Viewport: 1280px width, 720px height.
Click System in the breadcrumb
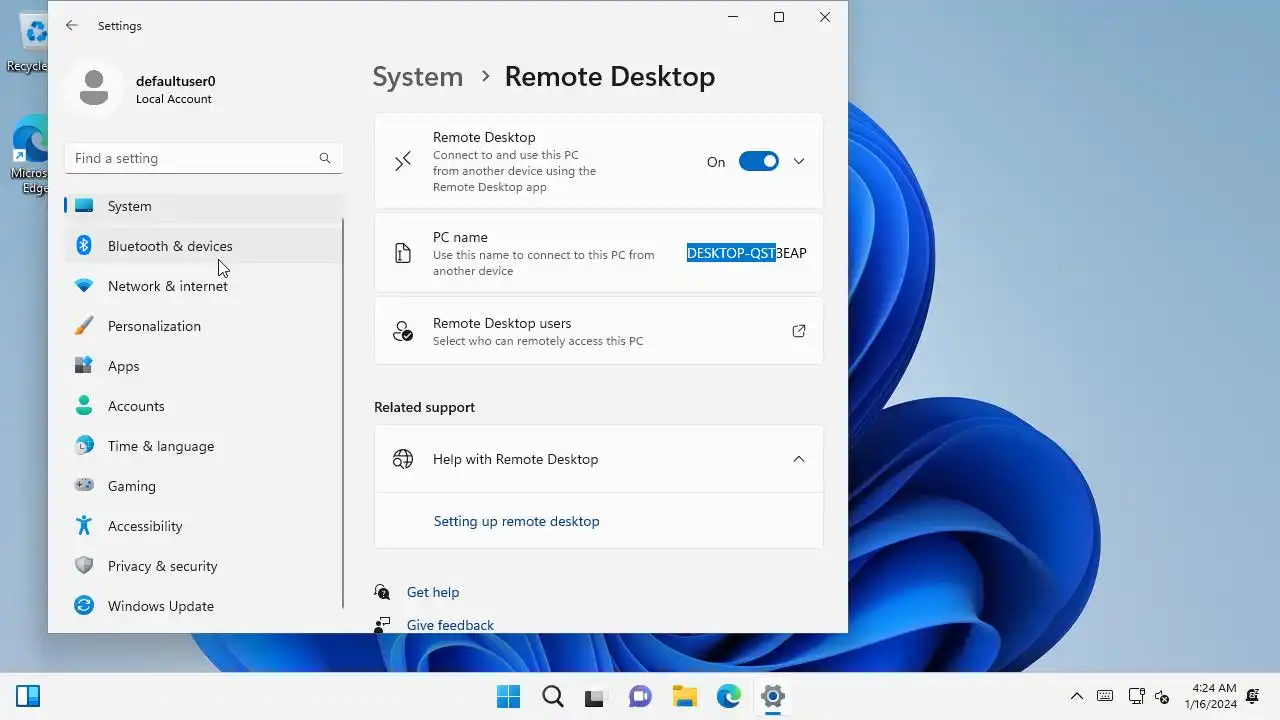(418, 77)
